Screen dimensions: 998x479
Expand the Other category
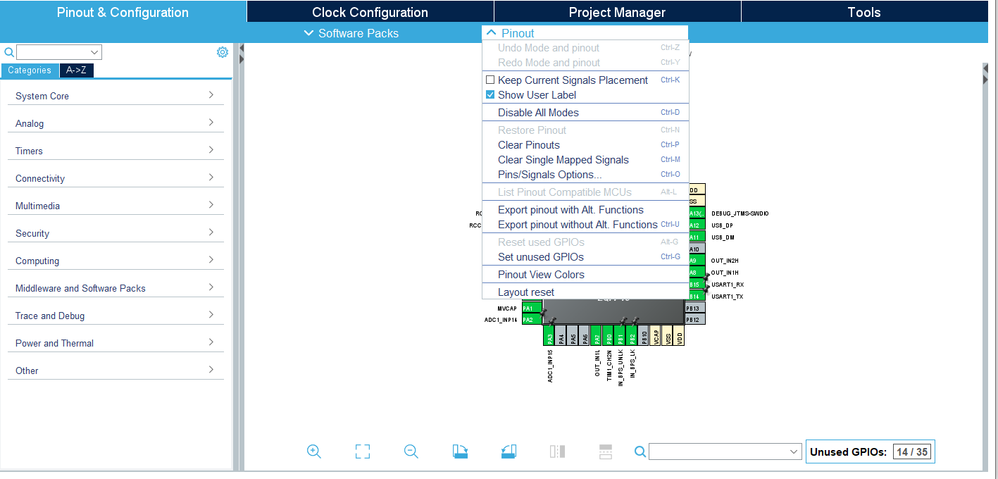tap(115, 370)
